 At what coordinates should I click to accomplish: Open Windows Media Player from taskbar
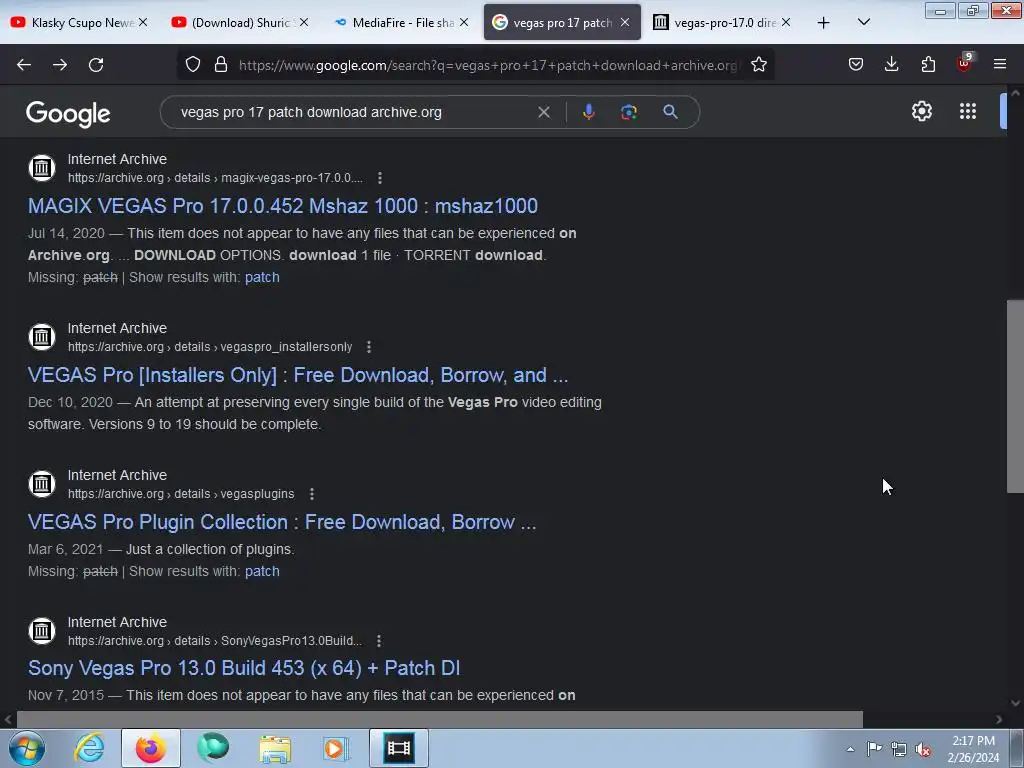(336, 748)
